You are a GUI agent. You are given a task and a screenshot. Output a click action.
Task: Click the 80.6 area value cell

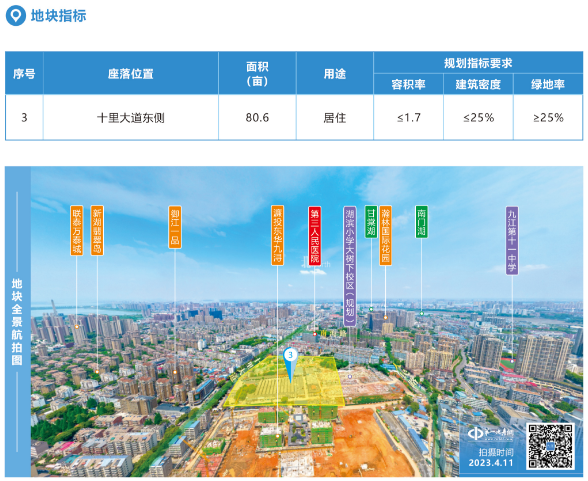click(x=257, y=117)
